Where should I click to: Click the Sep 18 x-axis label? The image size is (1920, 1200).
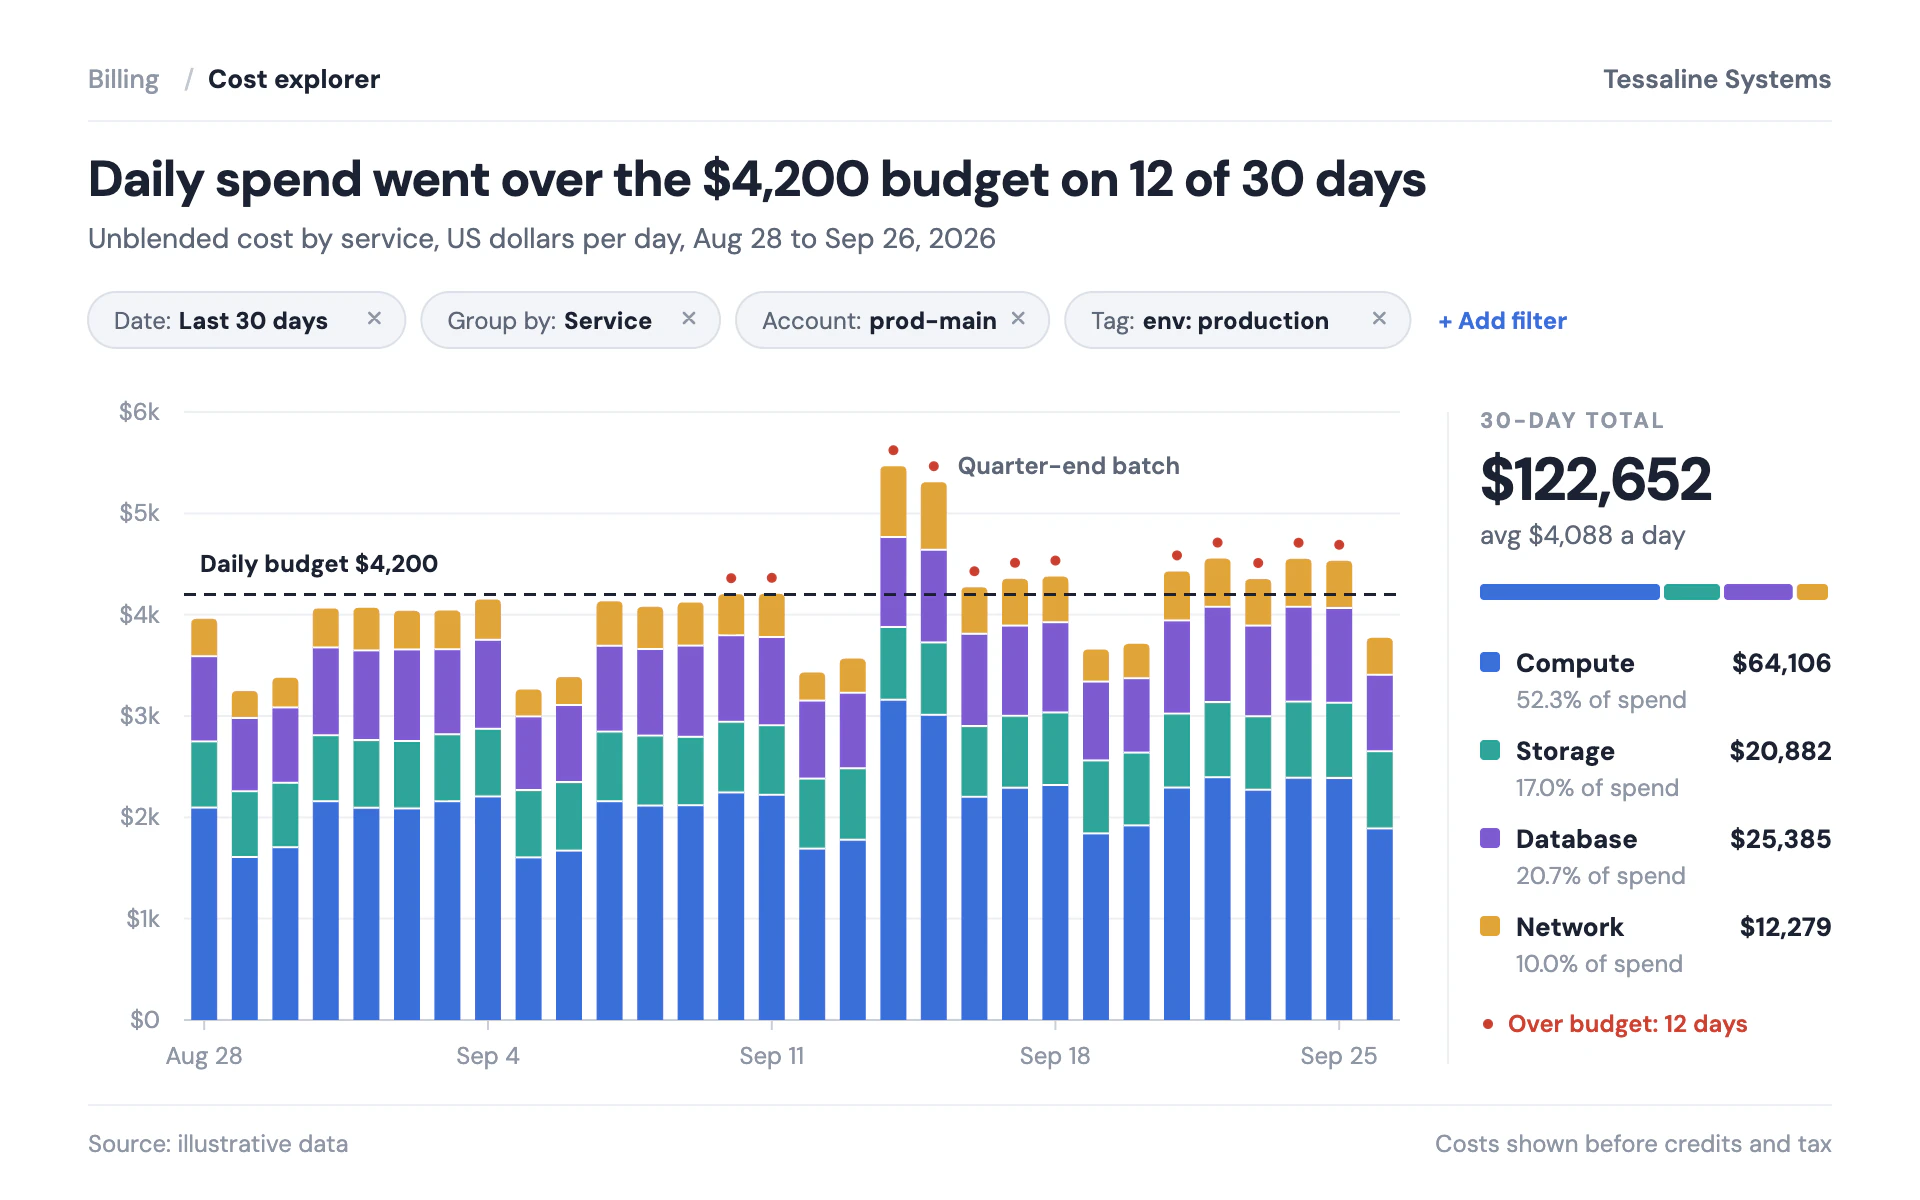(x=1054, y=1056)
